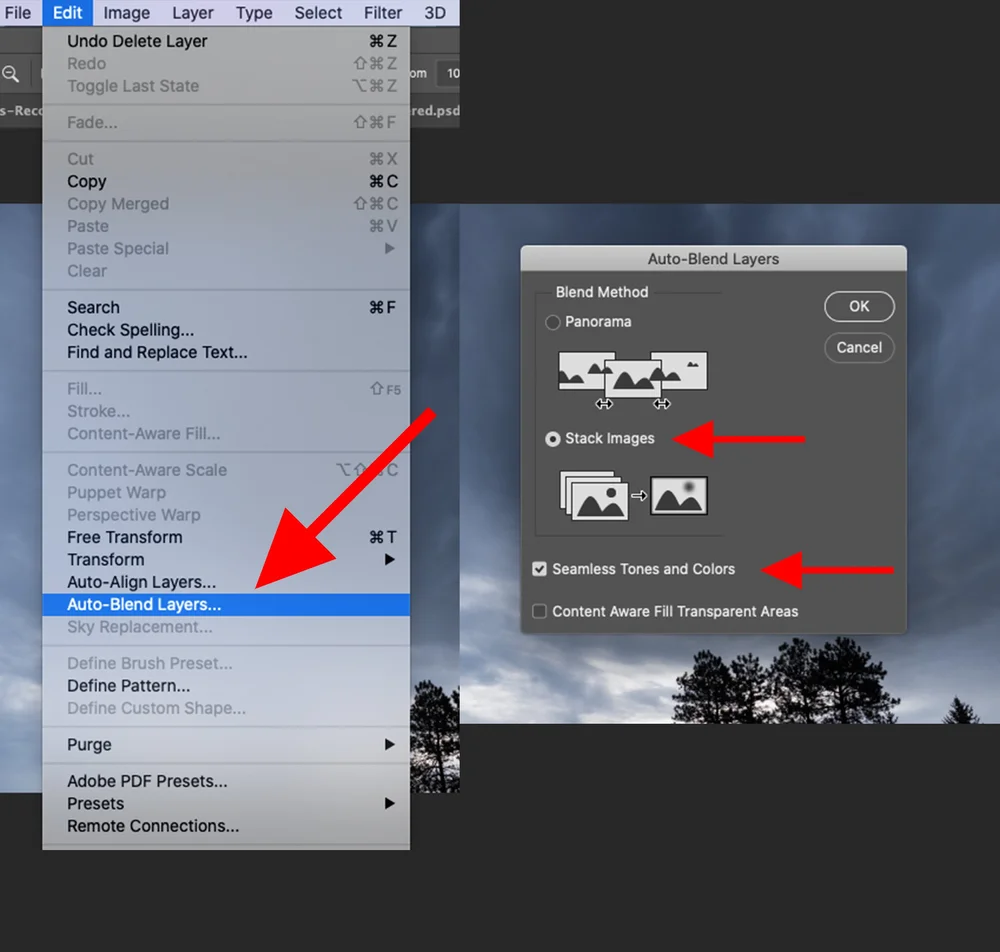This screenshot has height=952, width=1000.
Task: Disable Seamless Tones and Colors
Action: (x=539, y=567)
